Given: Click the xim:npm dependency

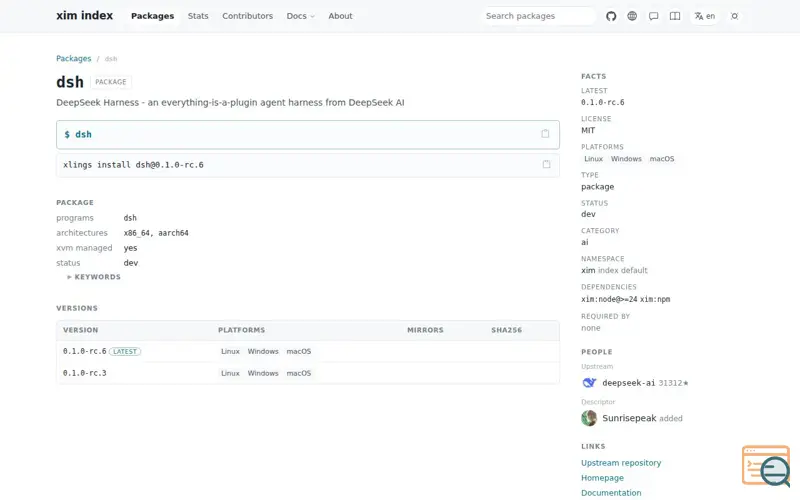Looking at the screenshot, I should [x=655, y=299].
